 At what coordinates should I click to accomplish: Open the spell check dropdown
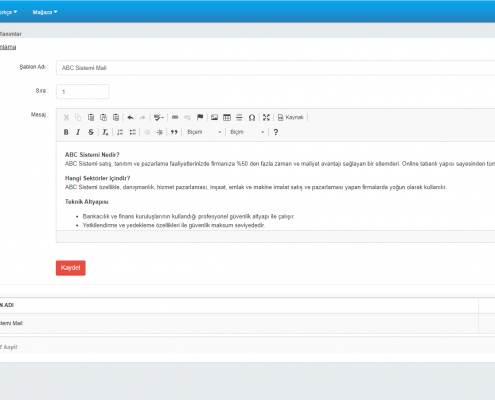click(158, 117)
